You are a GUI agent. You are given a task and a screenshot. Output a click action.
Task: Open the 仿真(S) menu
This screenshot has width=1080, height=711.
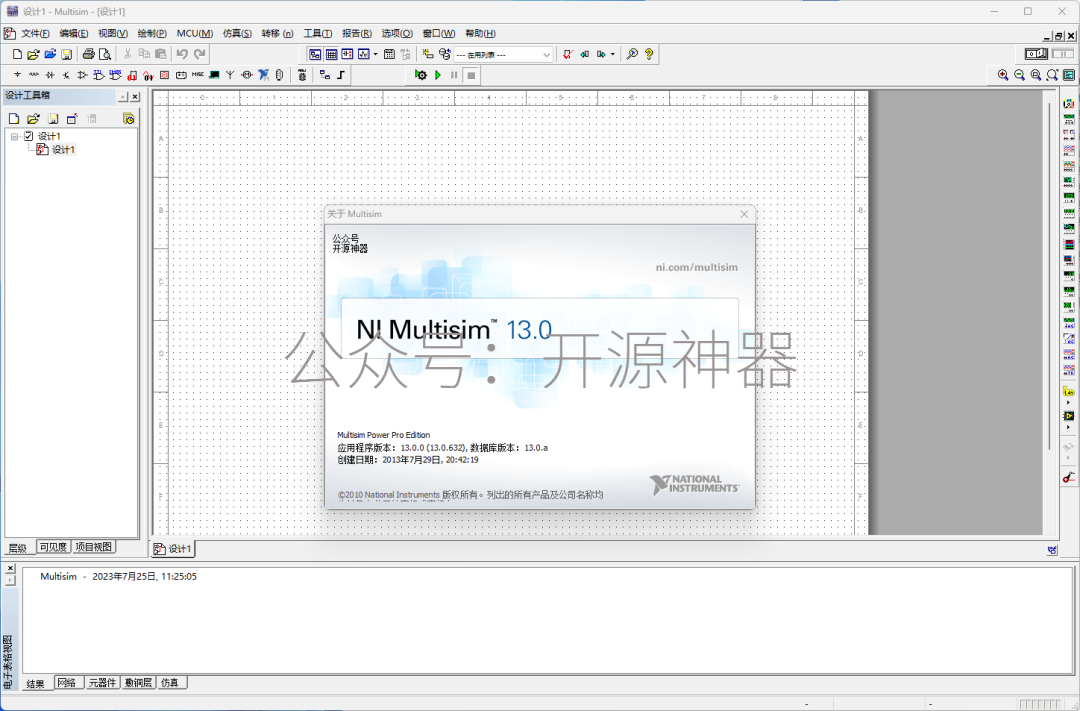(237, 33)
